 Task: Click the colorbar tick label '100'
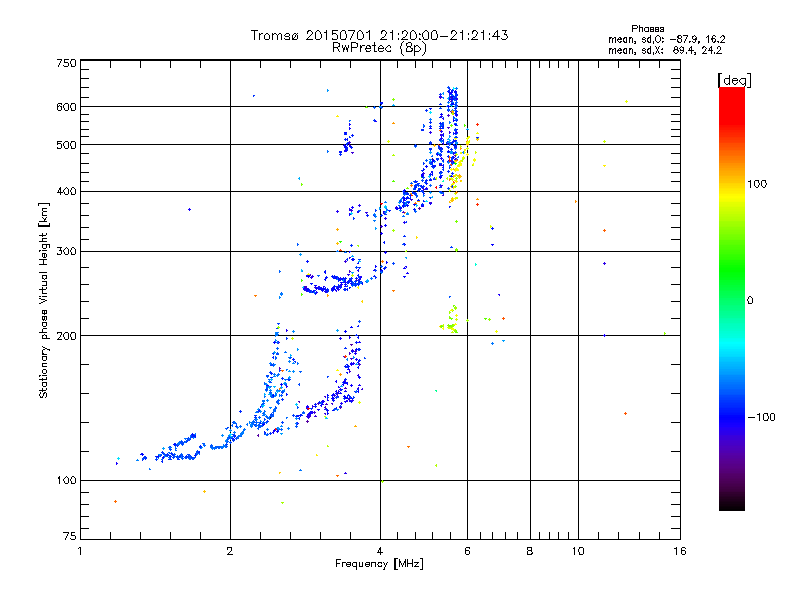[757, 184]
